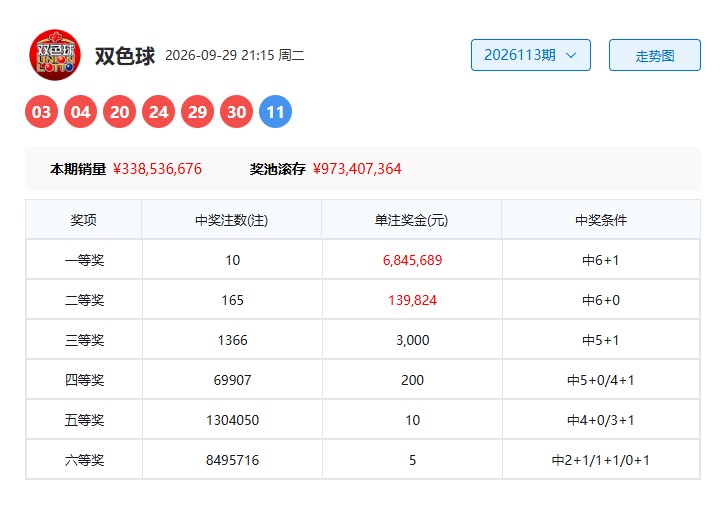This screenshot has height=506, width=726.
Task: Select the 三等奖 row label
Action: coord(84,340)
